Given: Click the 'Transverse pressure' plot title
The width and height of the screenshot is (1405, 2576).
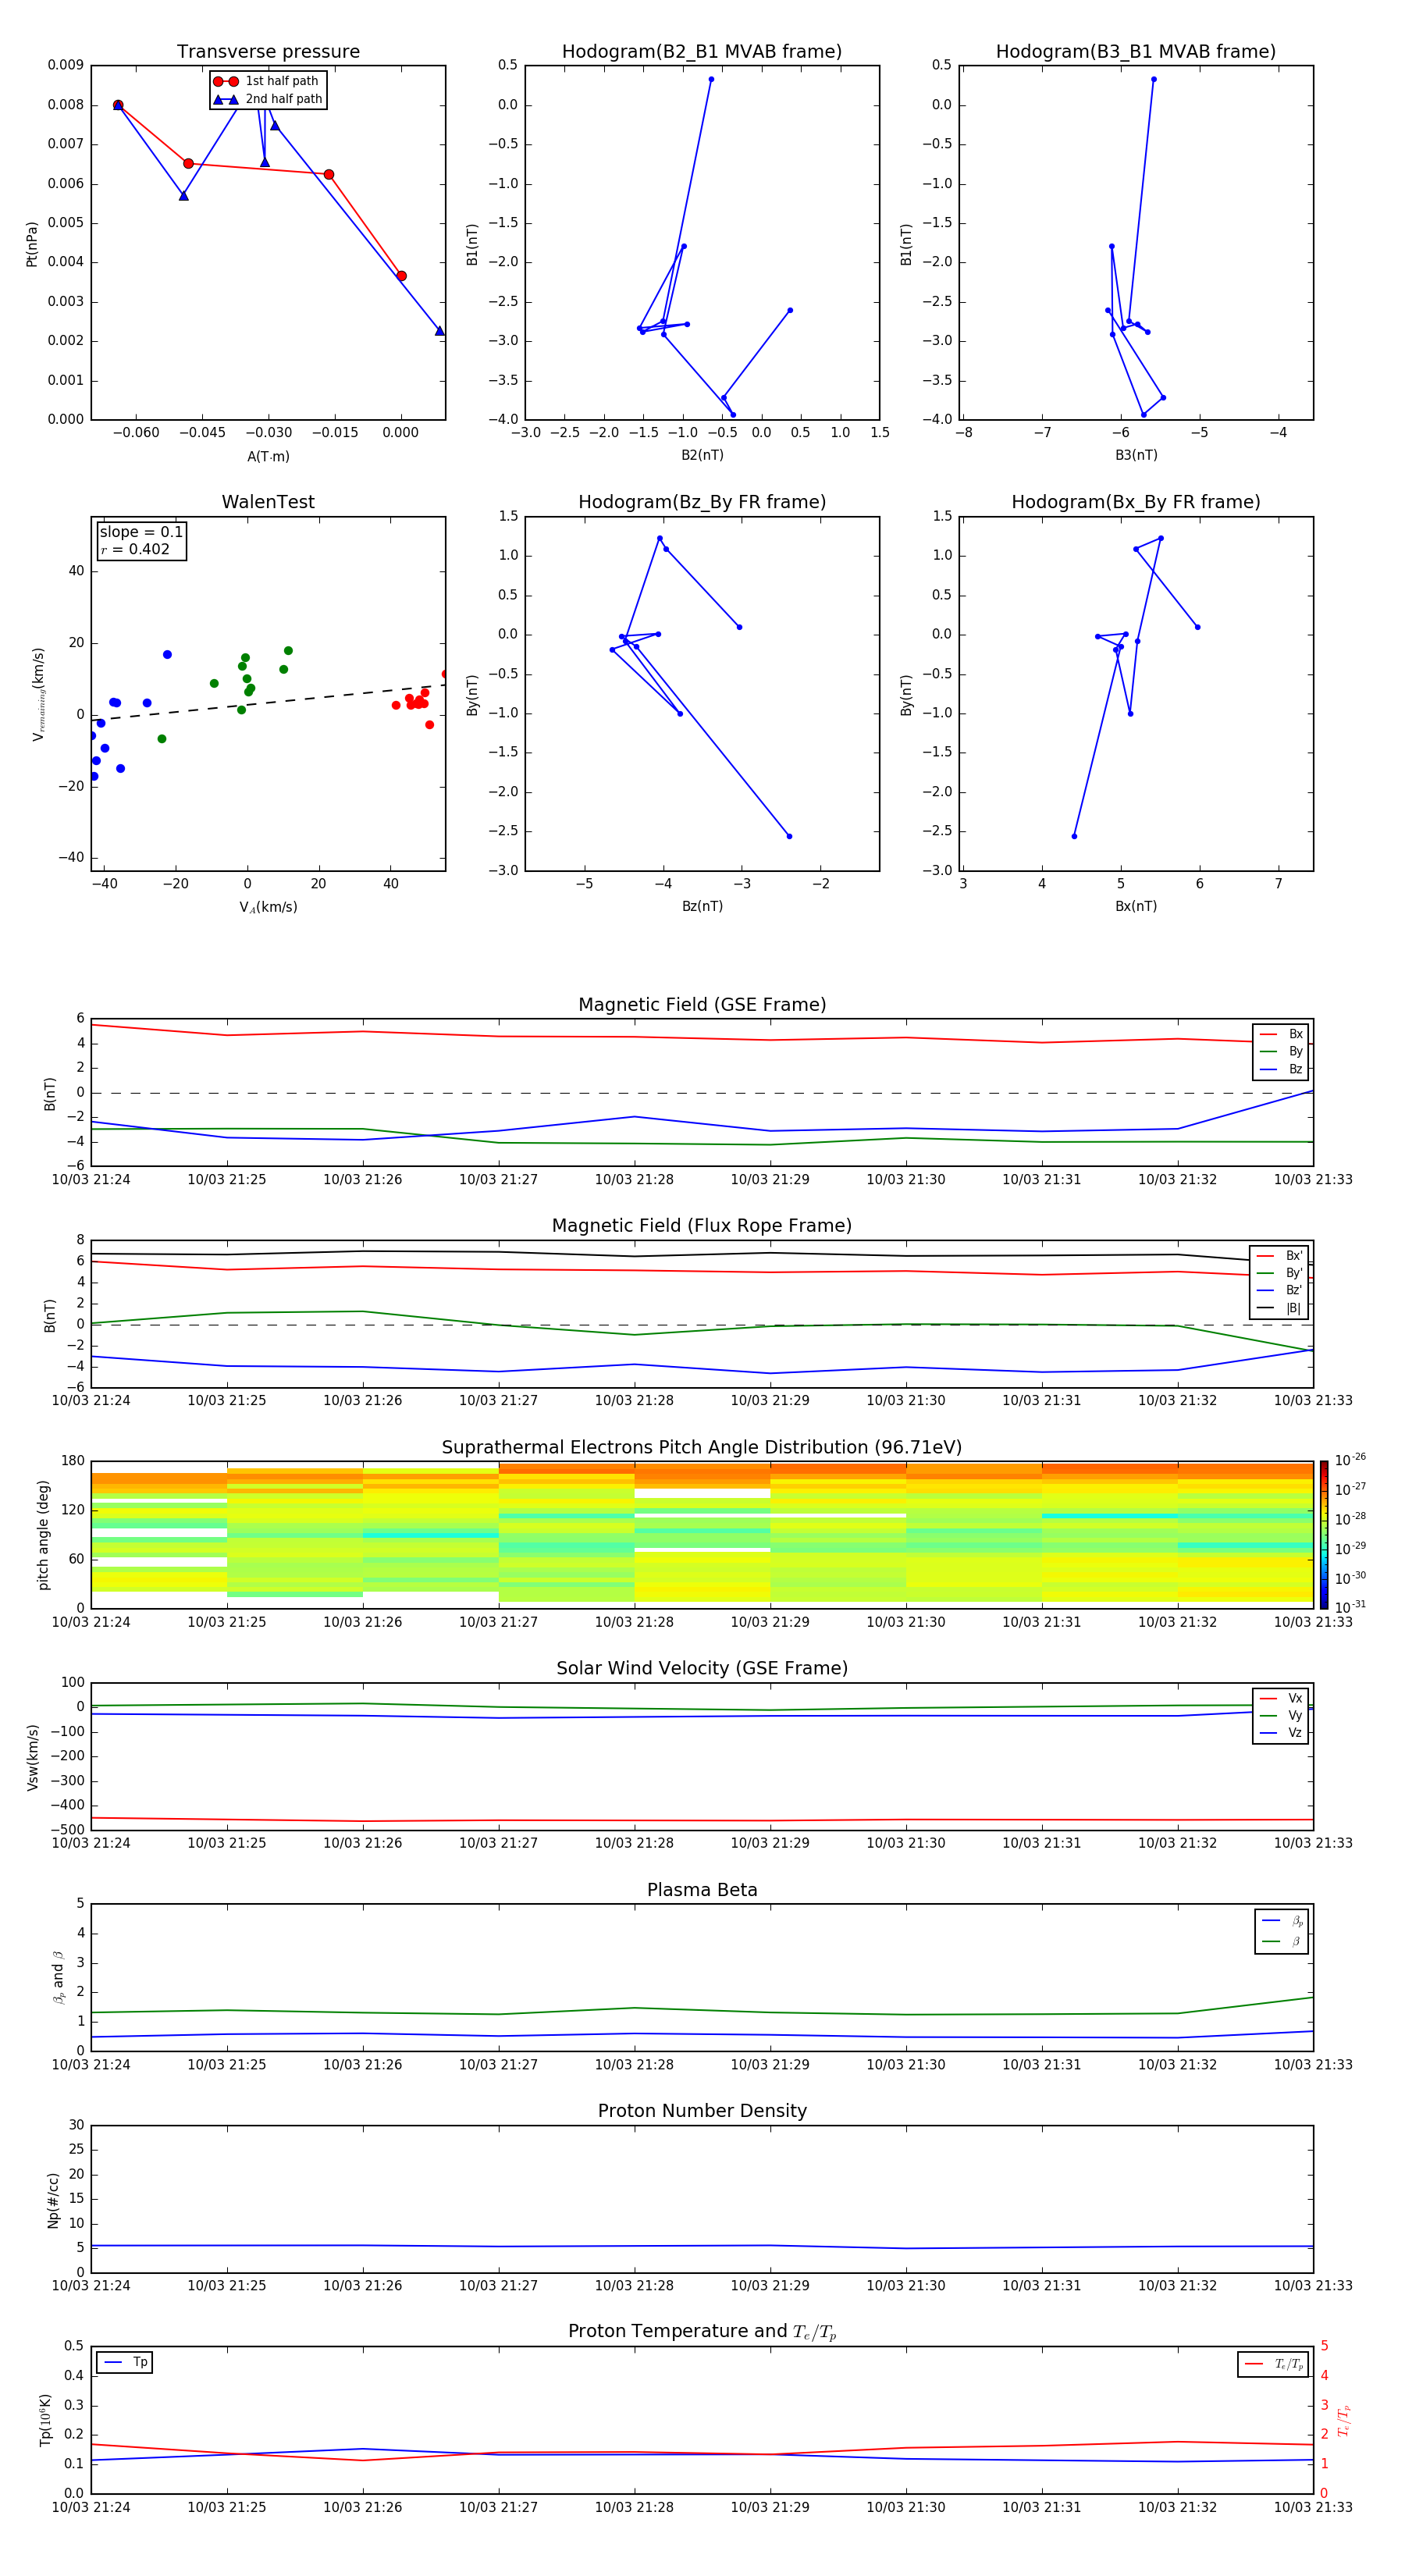Looking at the screenshot, I should click(268, 51).
